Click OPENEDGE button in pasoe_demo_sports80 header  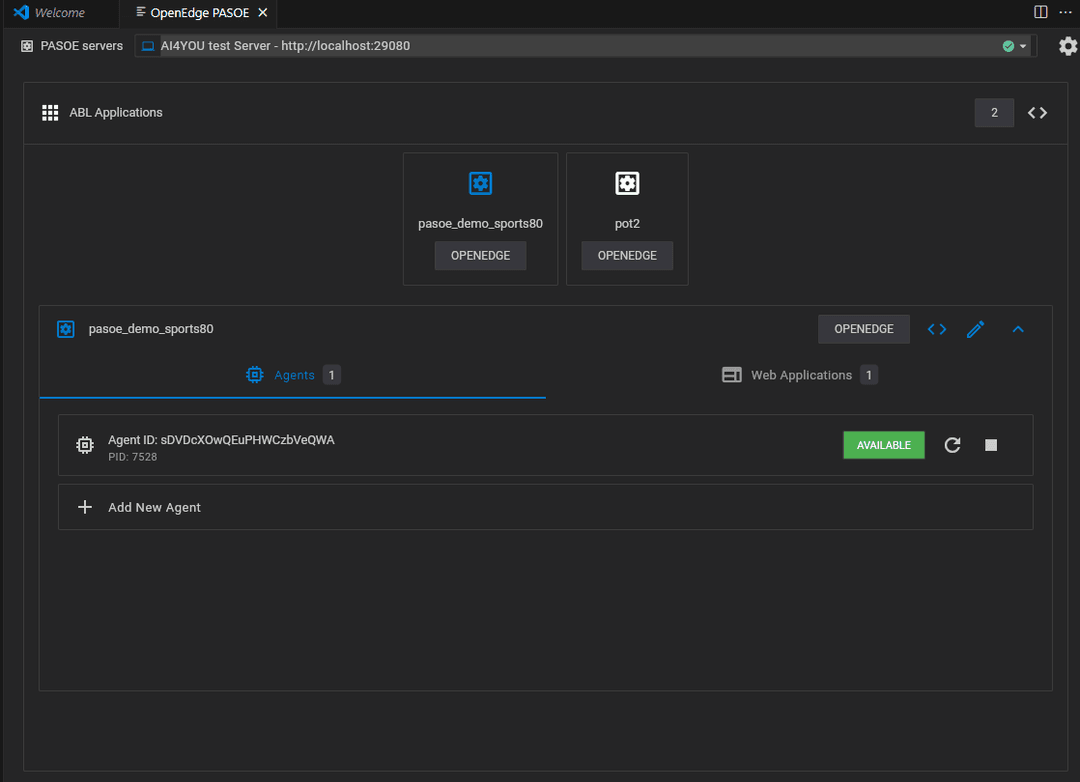(x=864, y=329)
